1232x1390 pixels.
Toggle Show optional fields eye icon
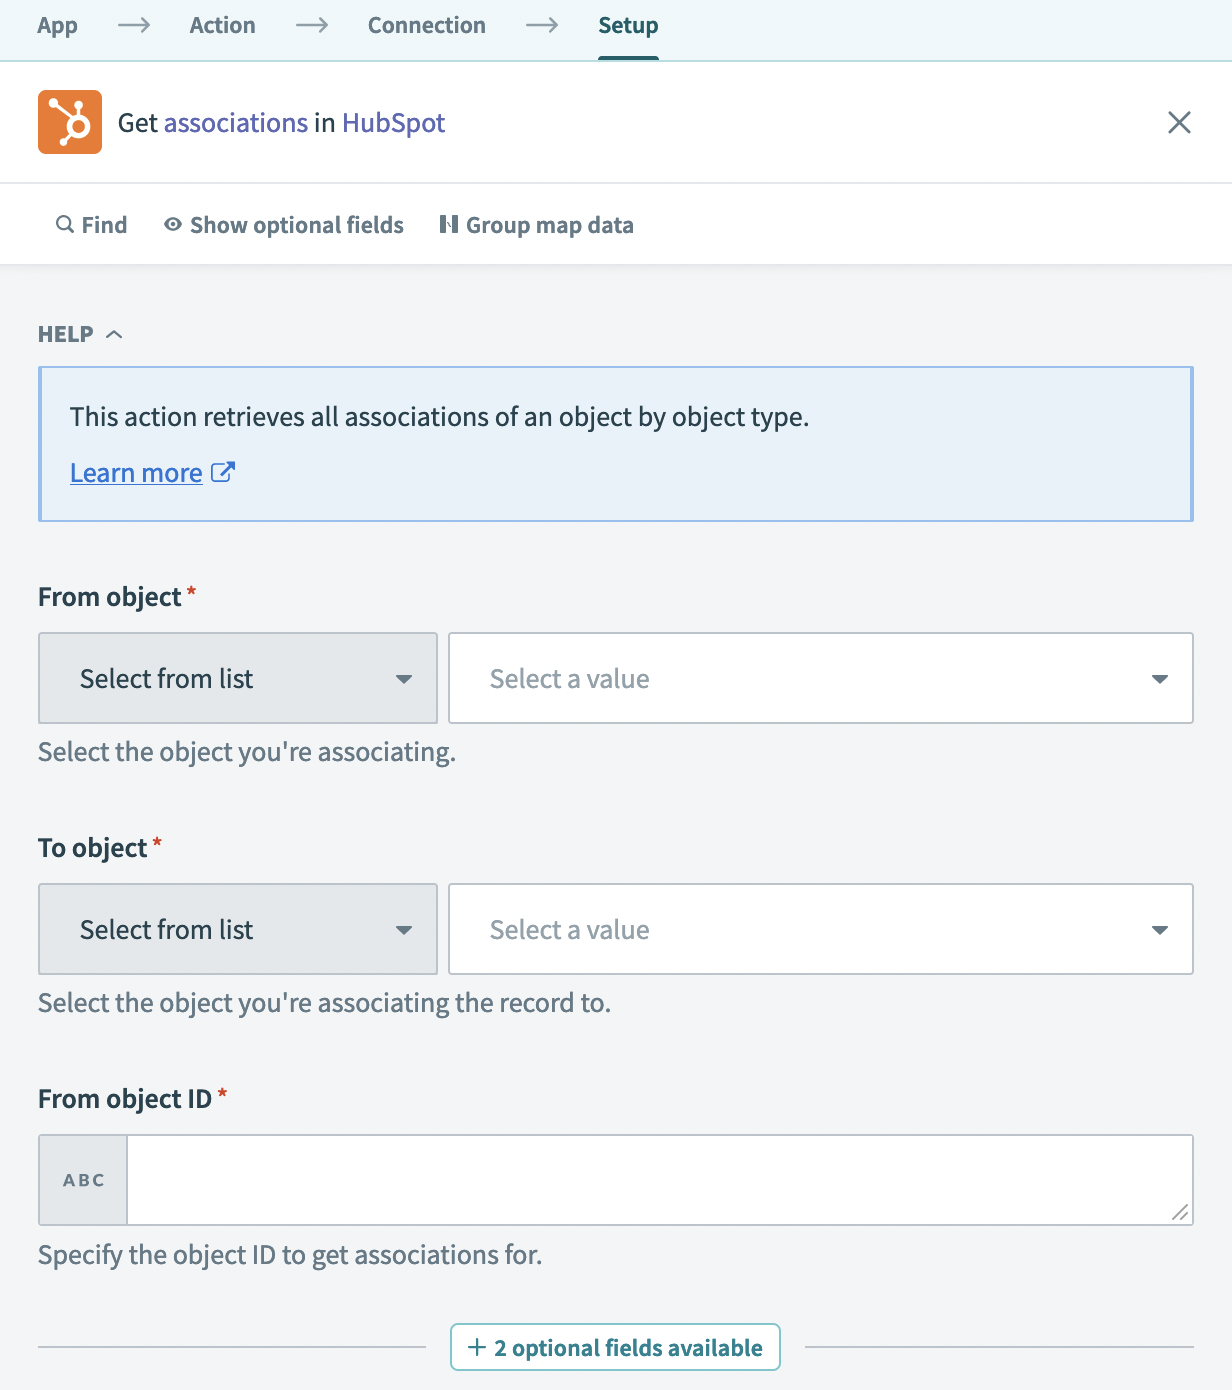click(x=173, y=225)
